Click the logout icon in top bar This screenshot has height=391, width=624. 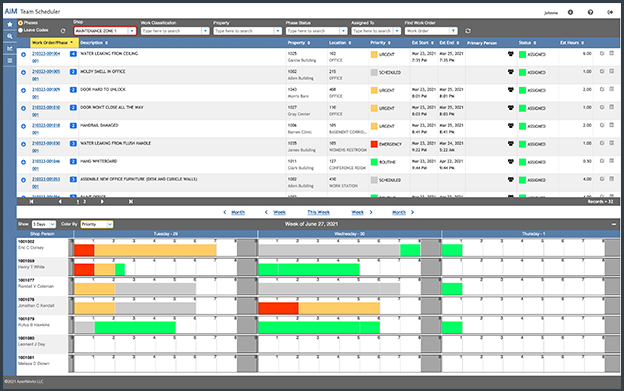click(x=610, y=12)
